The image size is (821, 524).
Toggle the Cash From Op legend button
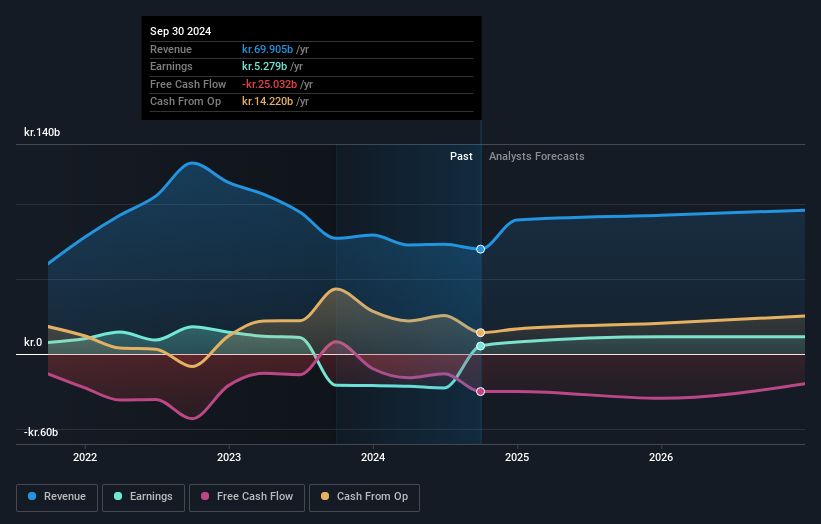(364, 497)
